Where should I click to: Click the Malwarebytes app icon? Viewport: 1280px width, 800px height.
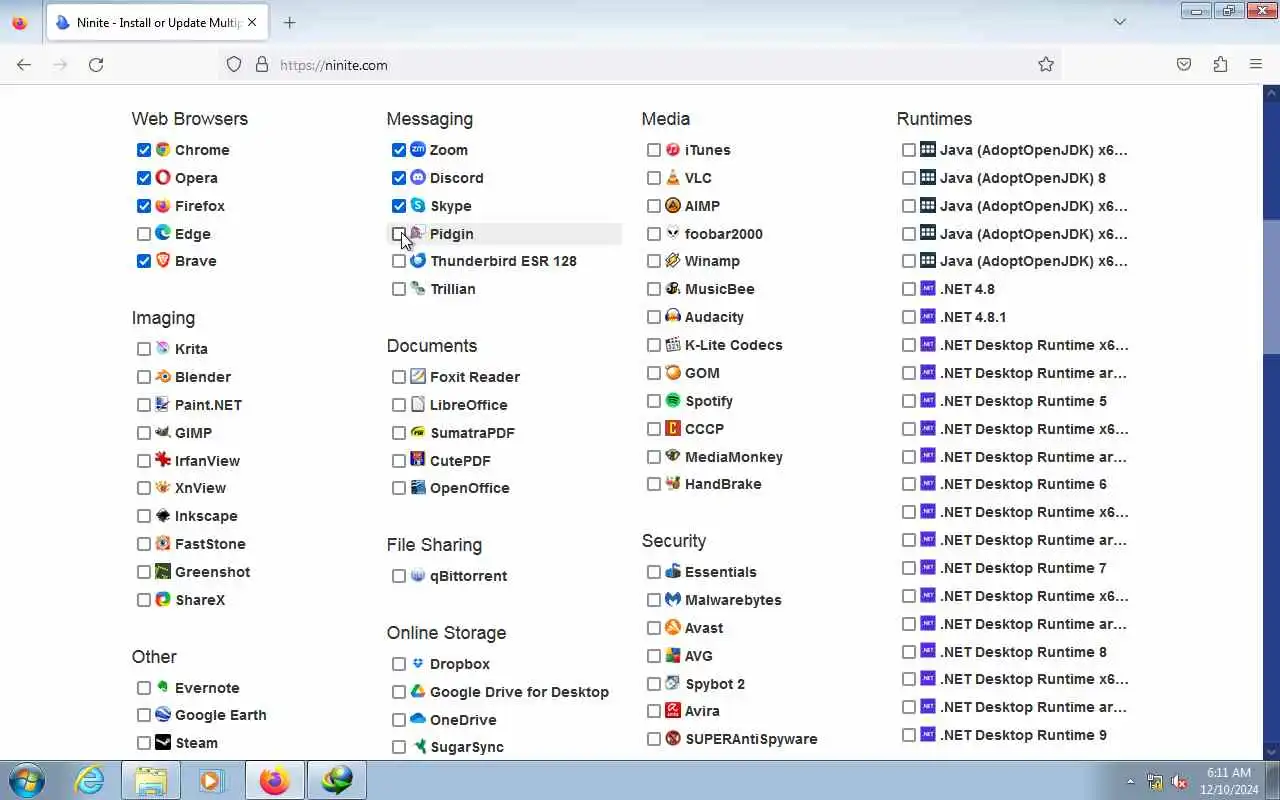(673, 599)
